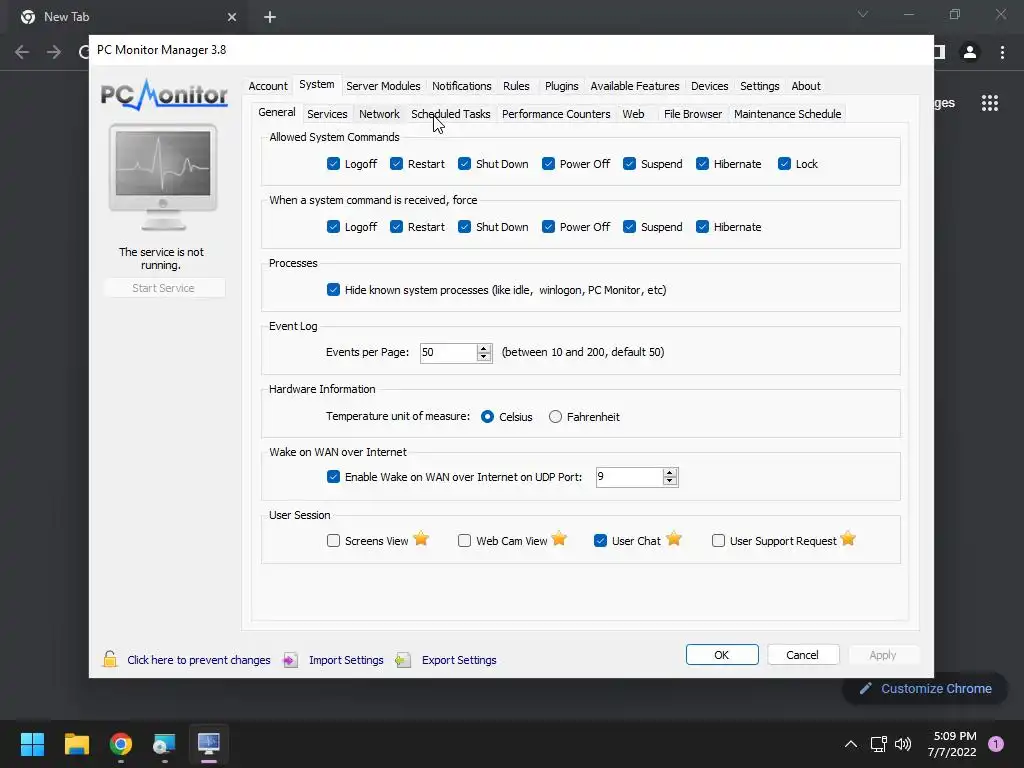
Task: Click the Export Settings icon
Action: (x=403, y=660)
